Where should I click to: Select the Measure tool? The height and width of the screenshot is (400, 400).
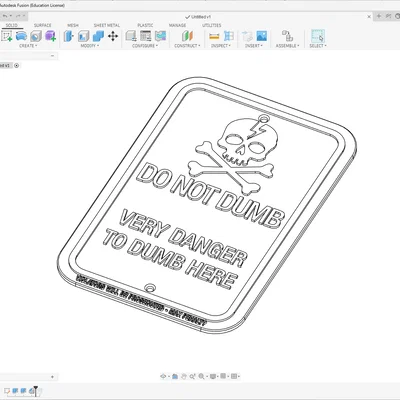pos(214,36)
